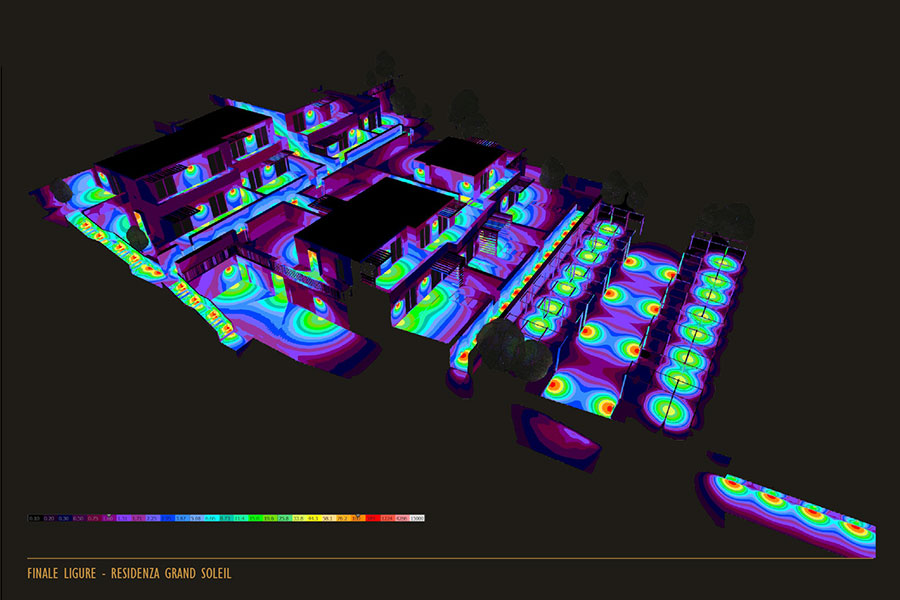Pick the 0.75 purple swatch in the legend
The width and height of the screenshot is (900, 600).
(x=93, y=518)
